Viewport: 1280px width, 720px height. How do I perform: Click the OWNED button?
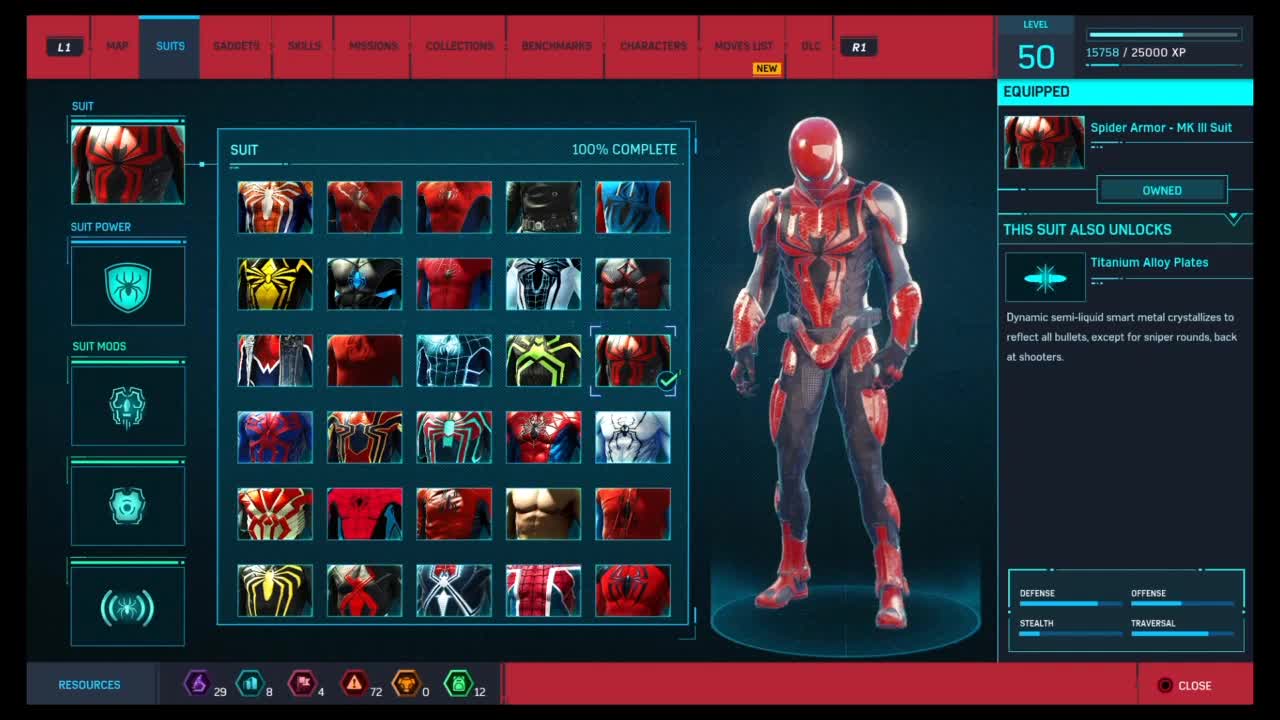(x=1162, y=190)
